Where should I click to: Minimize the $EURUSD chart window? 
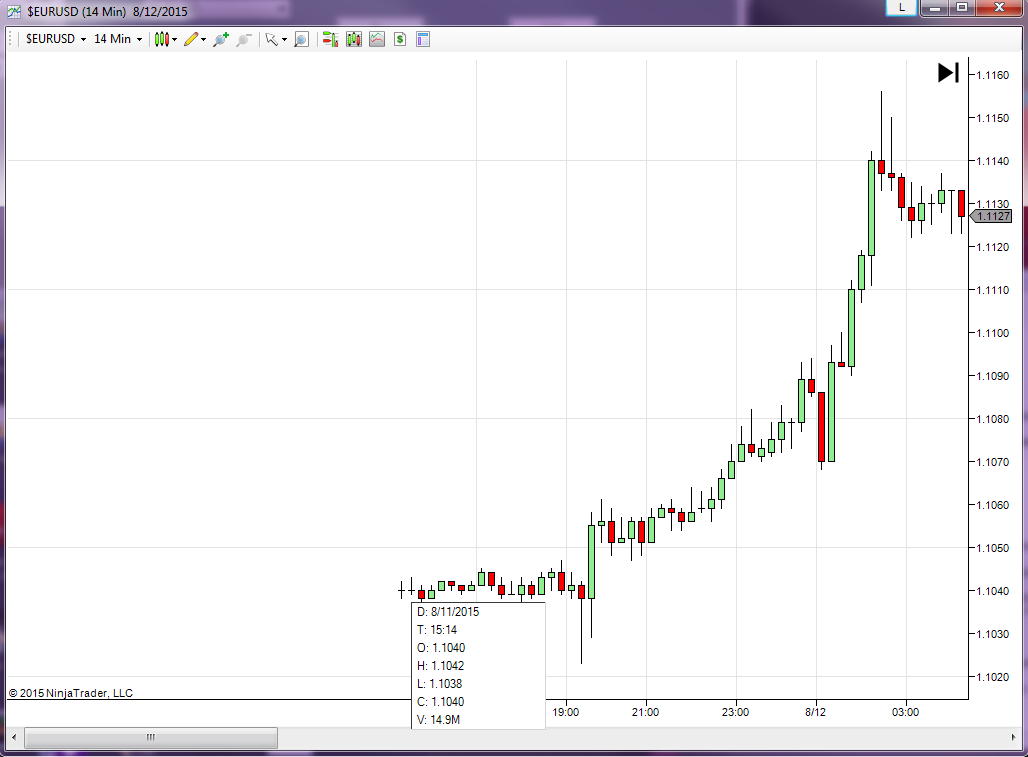coord(934,7)
